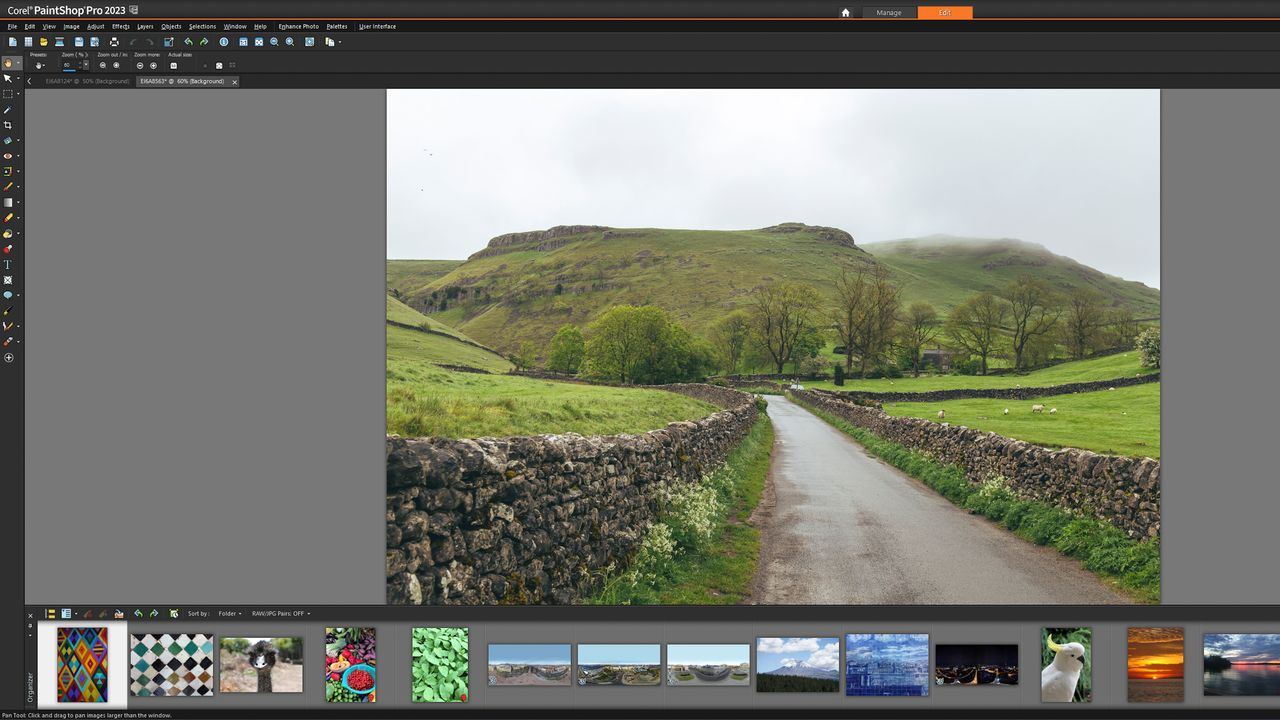
Task: Create a new image from the toolbar
Action: click(x=13, y=42)
